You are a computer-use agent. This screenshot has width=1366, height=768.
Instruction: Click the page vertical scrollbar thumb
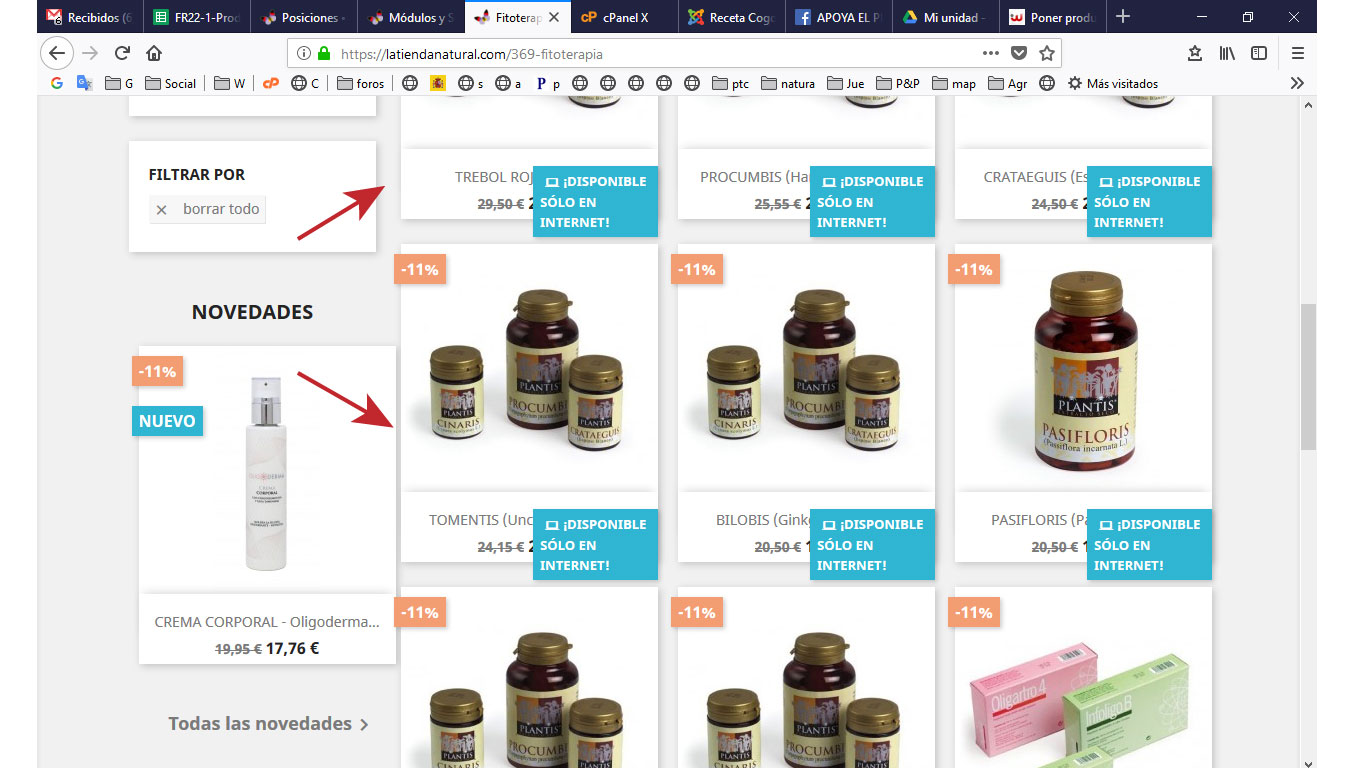[x=1308, y=377]
